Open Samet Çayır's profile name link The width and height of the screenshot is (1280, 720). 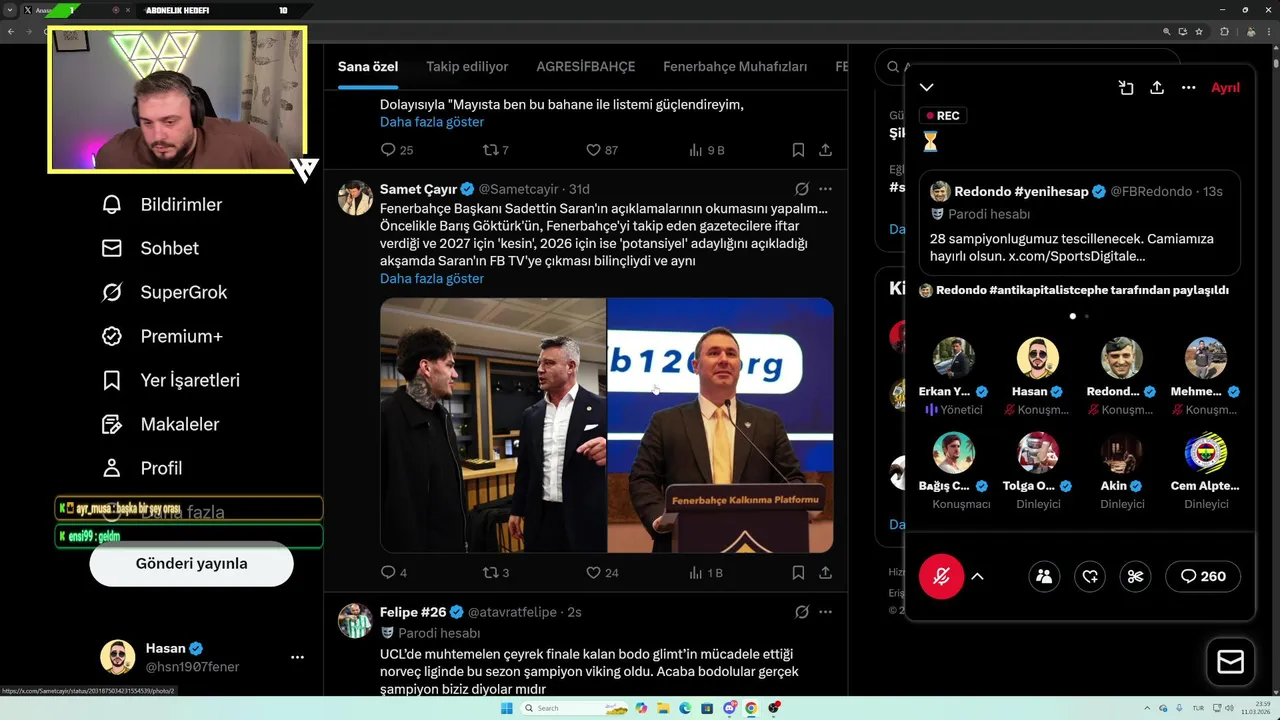[x=418, y=189]
